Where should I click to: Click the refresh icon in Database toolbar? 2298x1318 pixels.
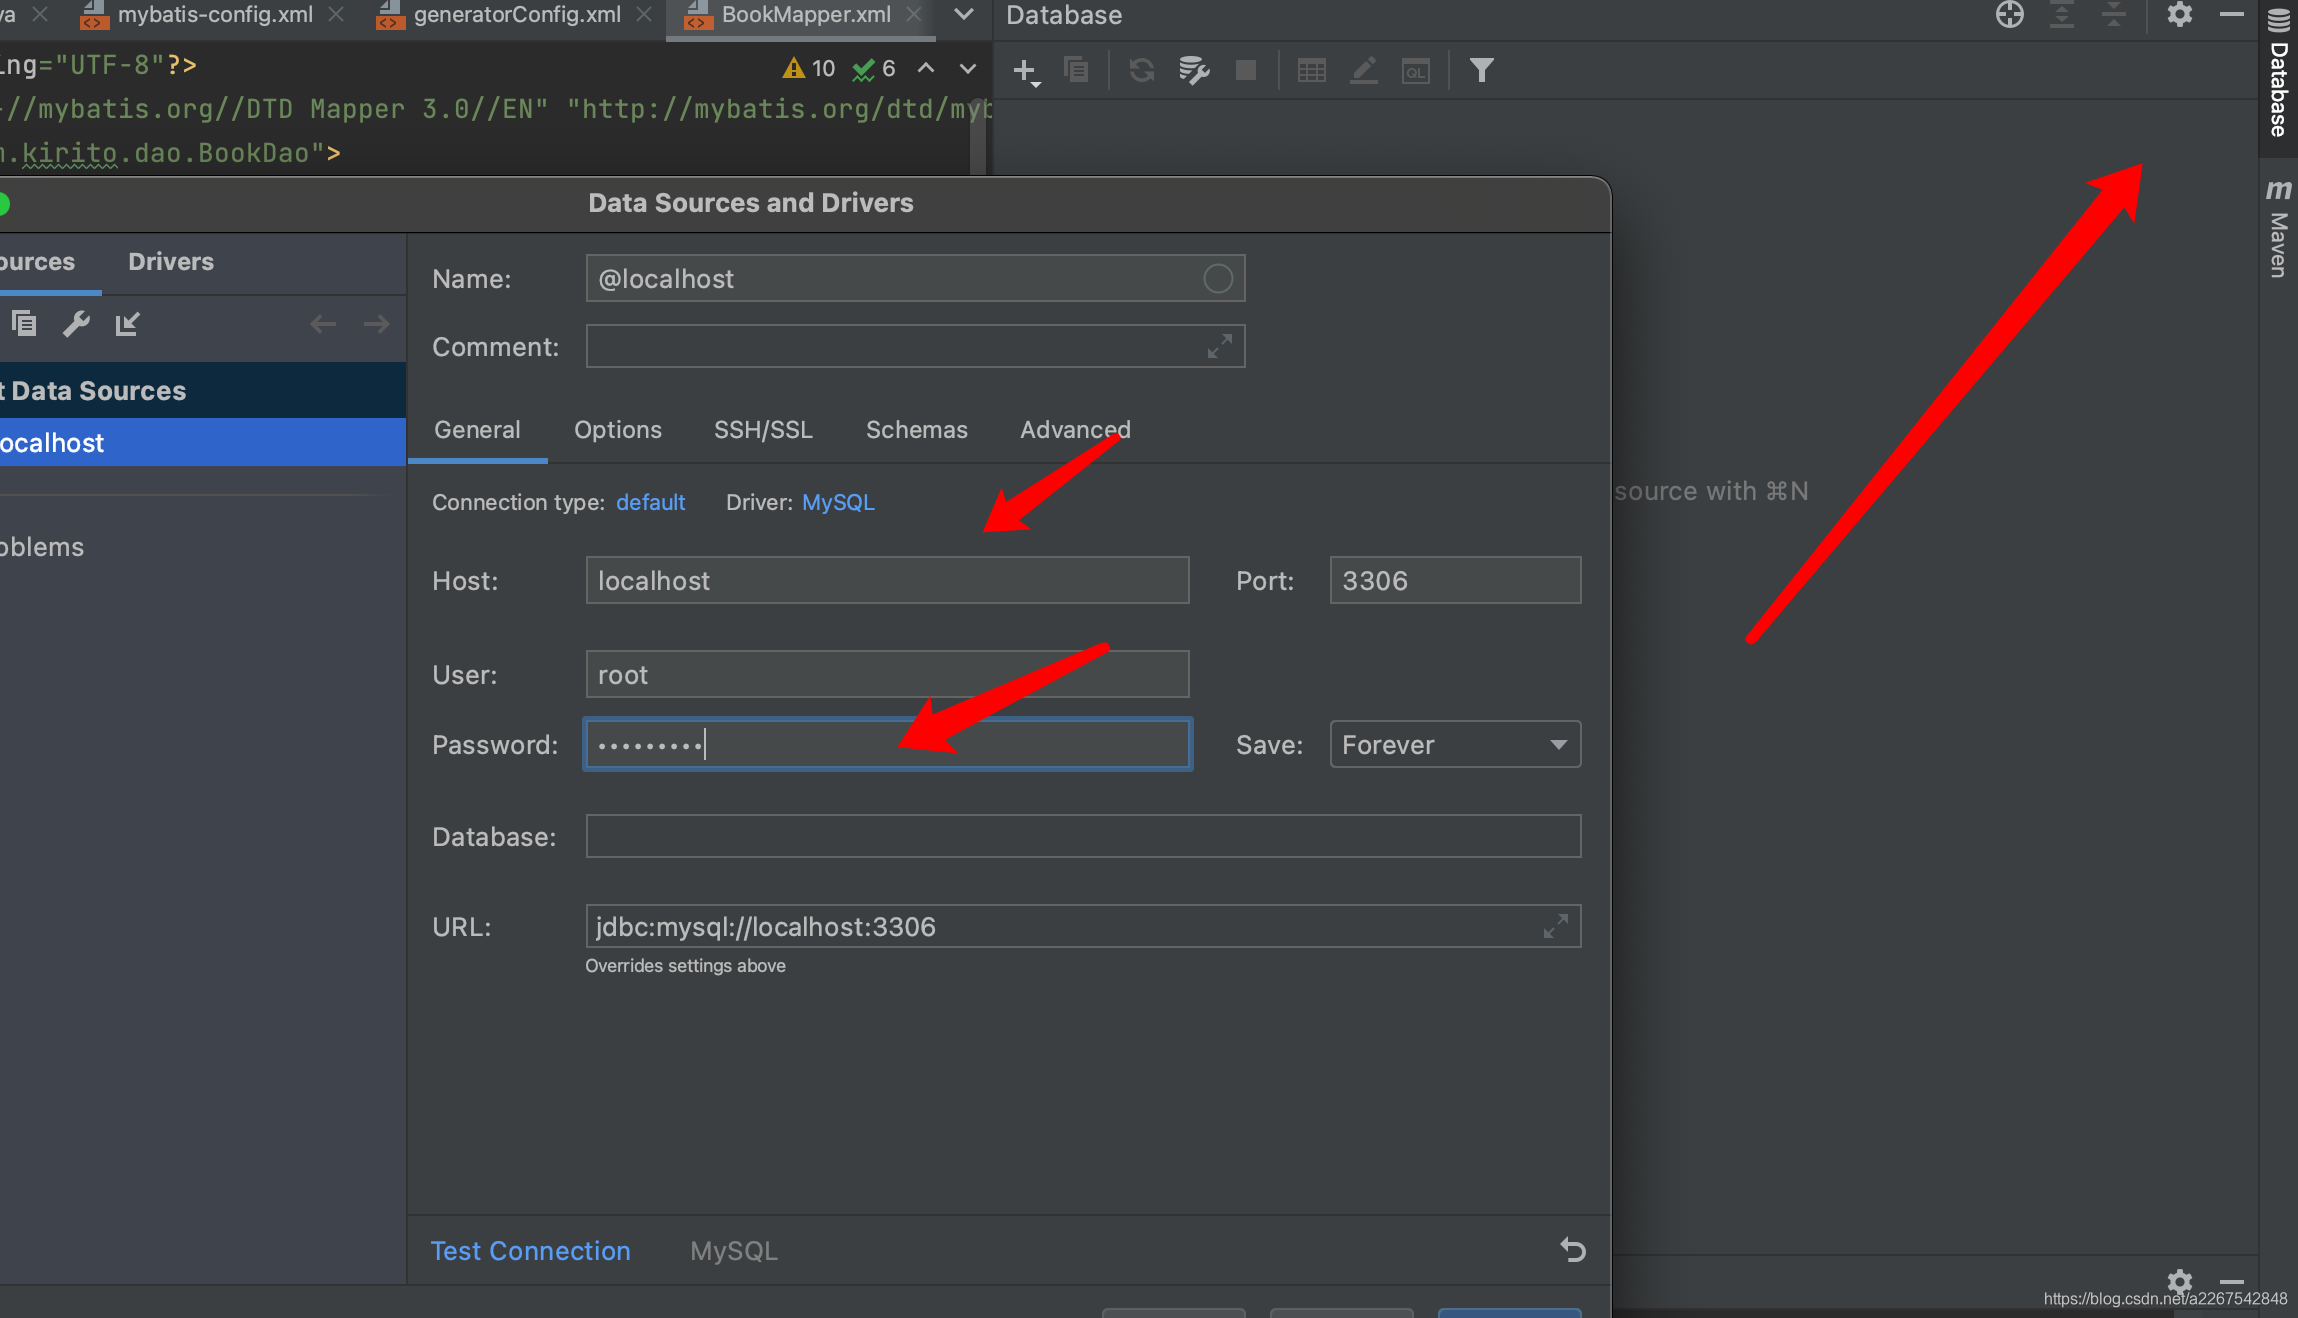tap(1141, 70)
